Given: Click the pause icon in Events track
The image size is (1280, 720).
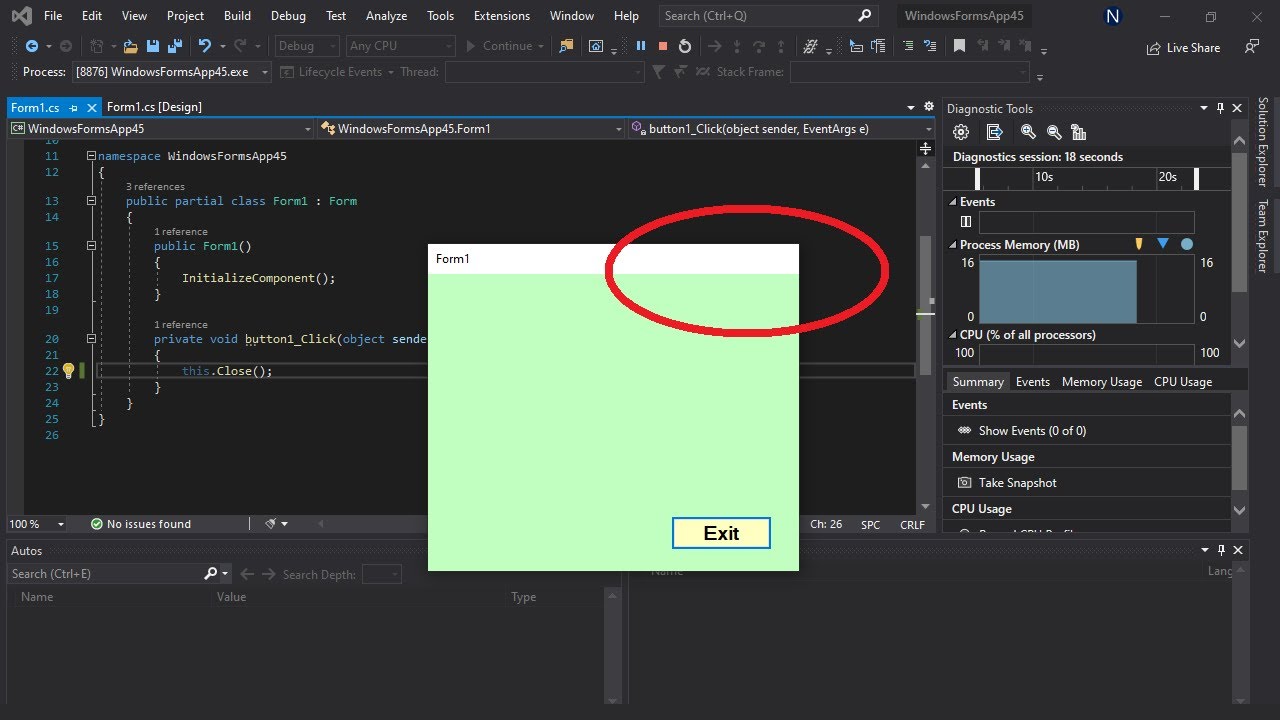Looking at the screenshot, I should pyautogui.click(x=966, y=222).
